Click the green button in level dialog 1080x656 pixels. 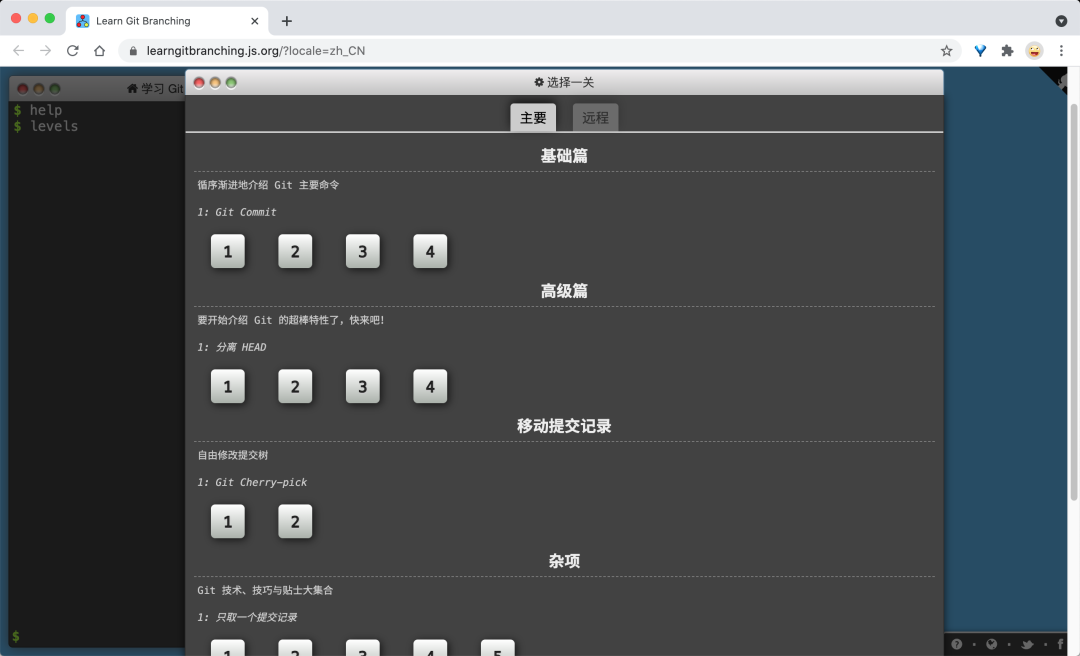(231, 83)
